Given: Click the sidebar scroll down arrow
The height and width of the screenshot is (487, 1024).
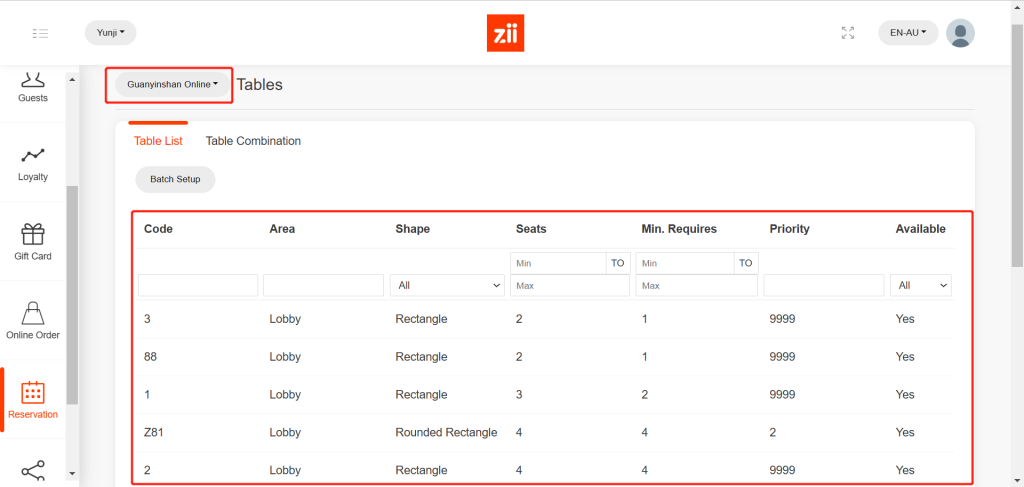Looking at the screenshot, I should (71, 473).
